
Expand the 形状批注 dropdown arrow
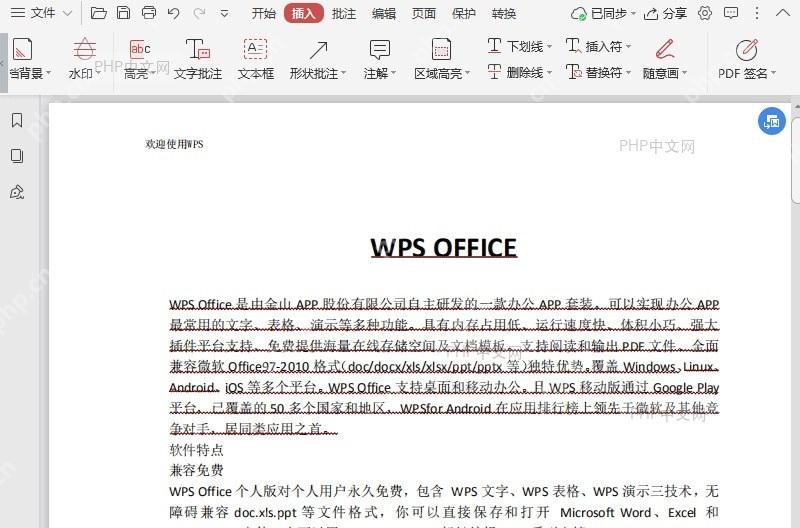point(343,73)
